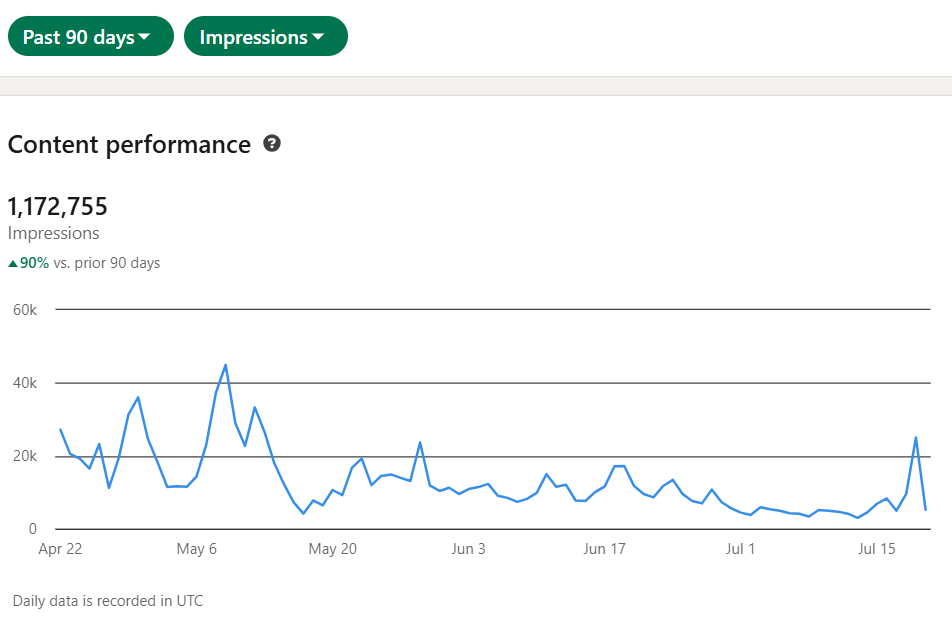This screenshot has height=617, width=952.
Task: Select the 1,172,755 impressions total
Action: pyautogui.click(x=58, y=207)
